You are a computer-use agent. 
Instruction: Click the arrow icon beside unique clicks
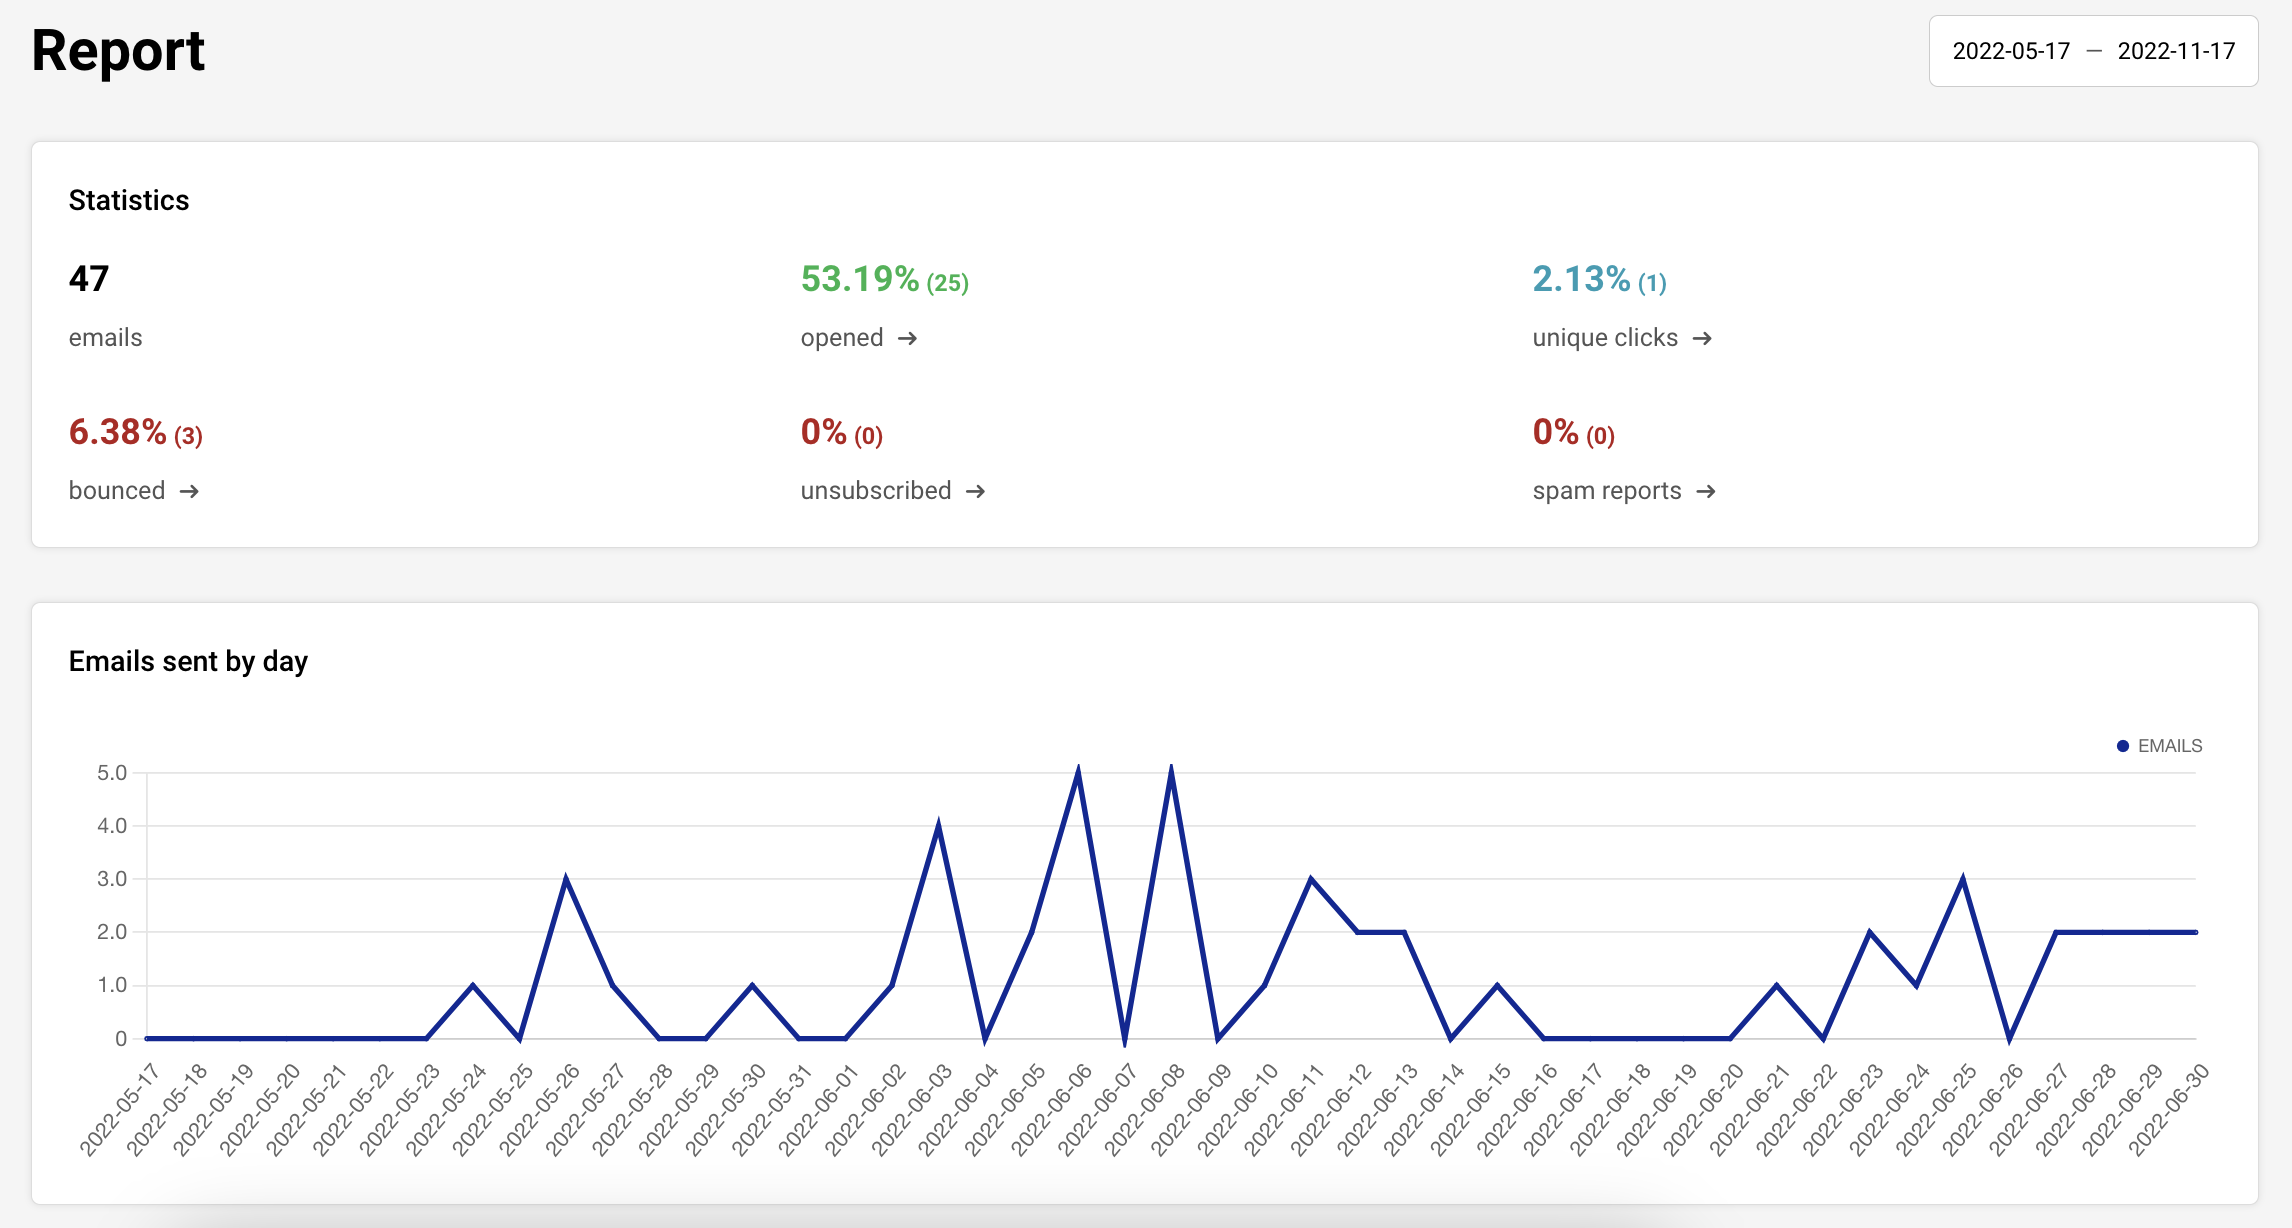click(x=1702, y=339)
